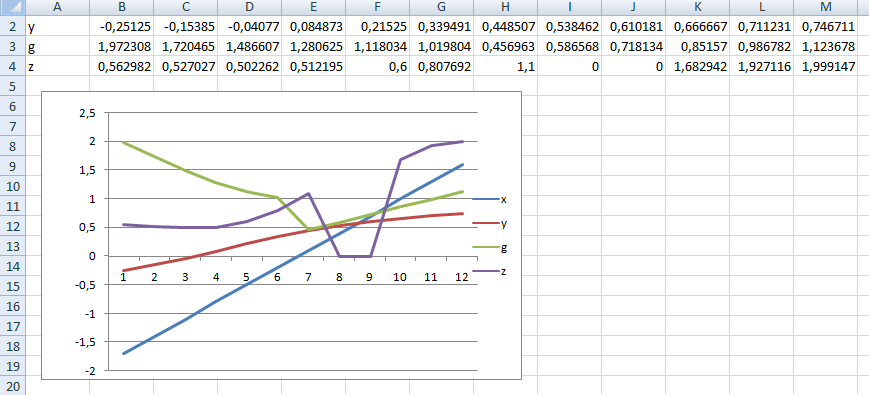Click cell with value 1,280625

point(314,45)
